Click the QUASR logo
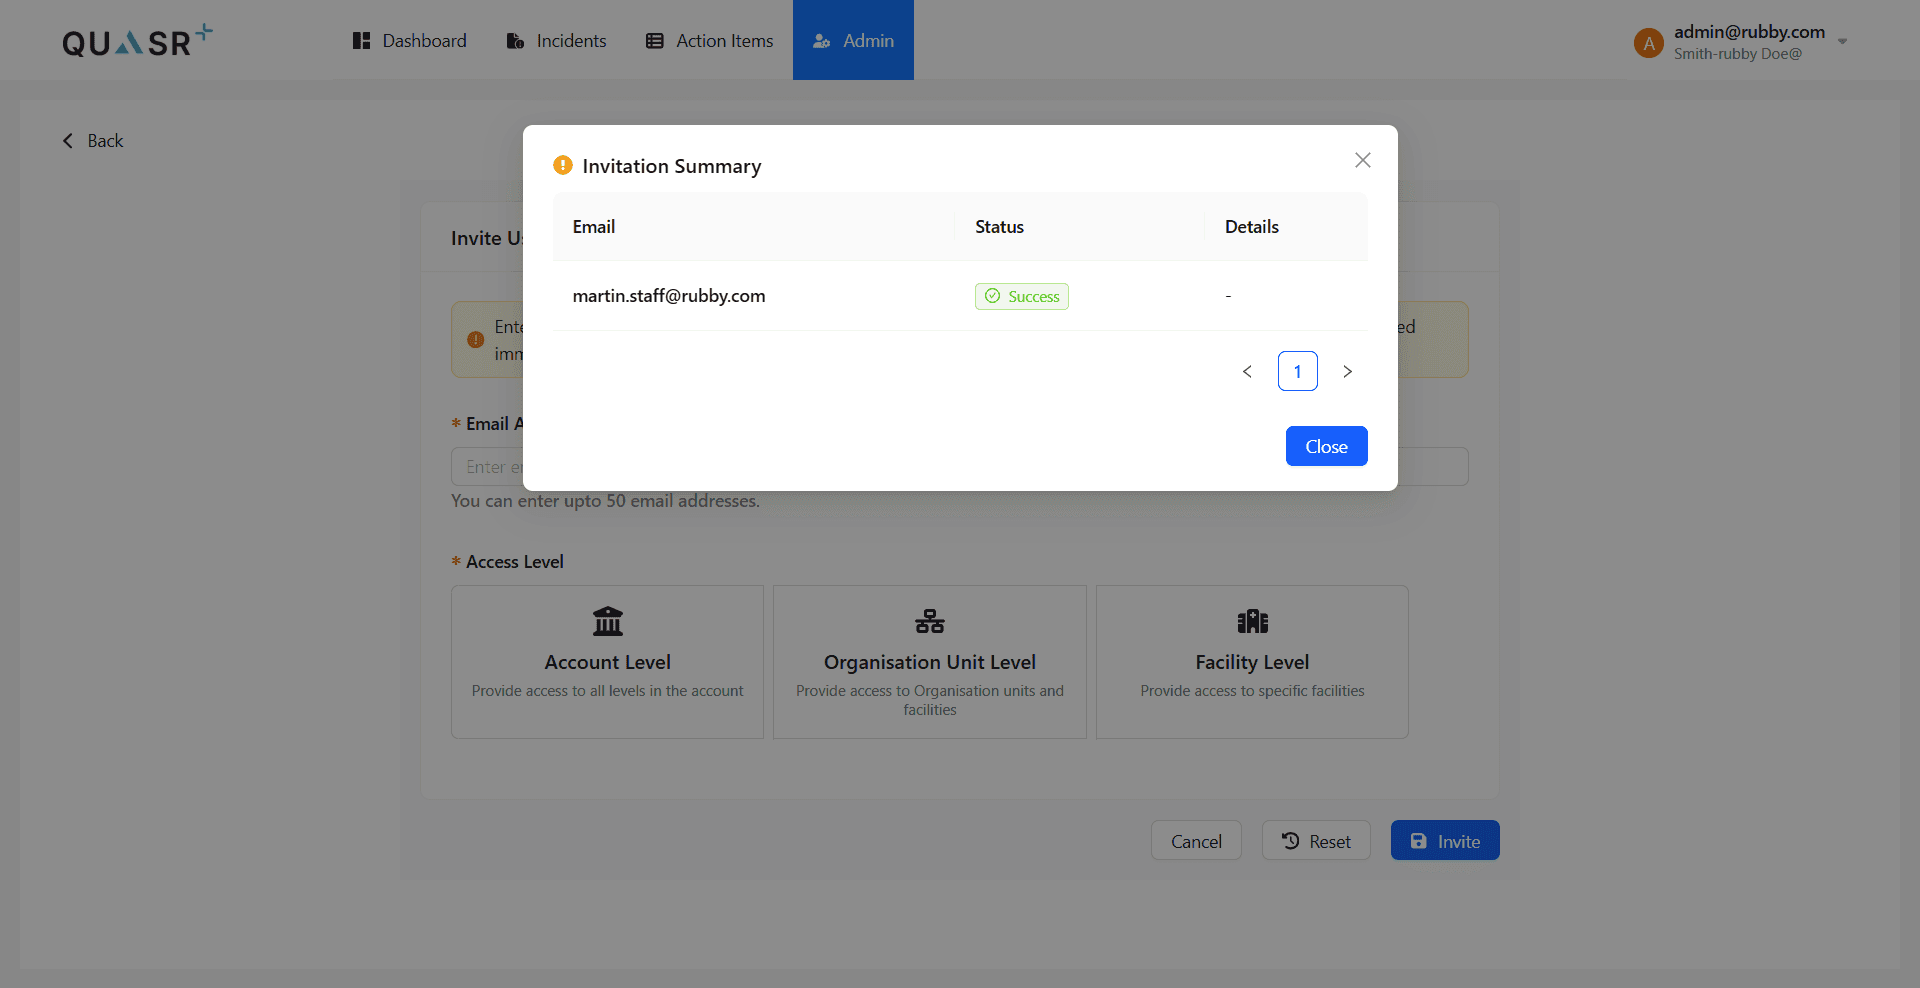This screenshot has width=1920, height=988. pyautogui.click(x=137, y=41)
